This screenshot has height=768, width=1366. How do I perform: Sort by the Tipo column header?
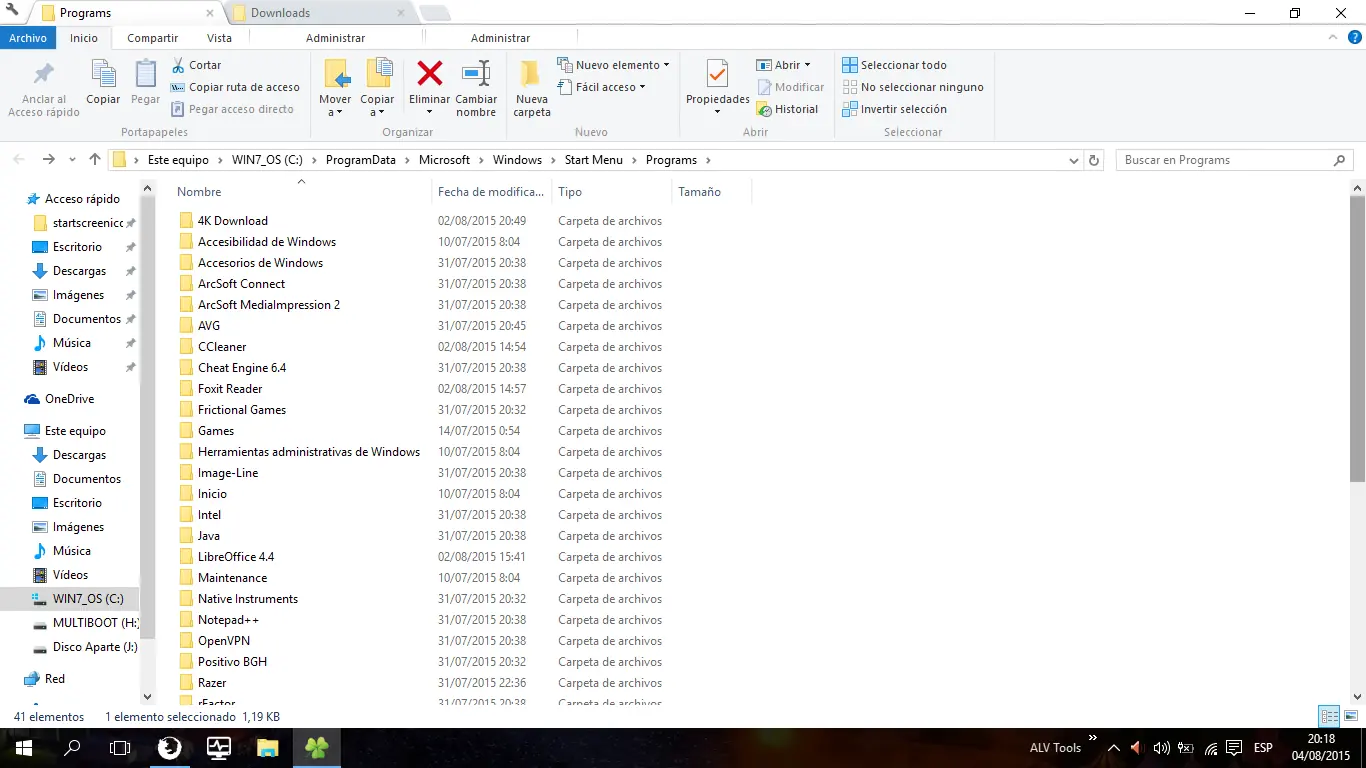pyautogui.click(x=570, y=192)
